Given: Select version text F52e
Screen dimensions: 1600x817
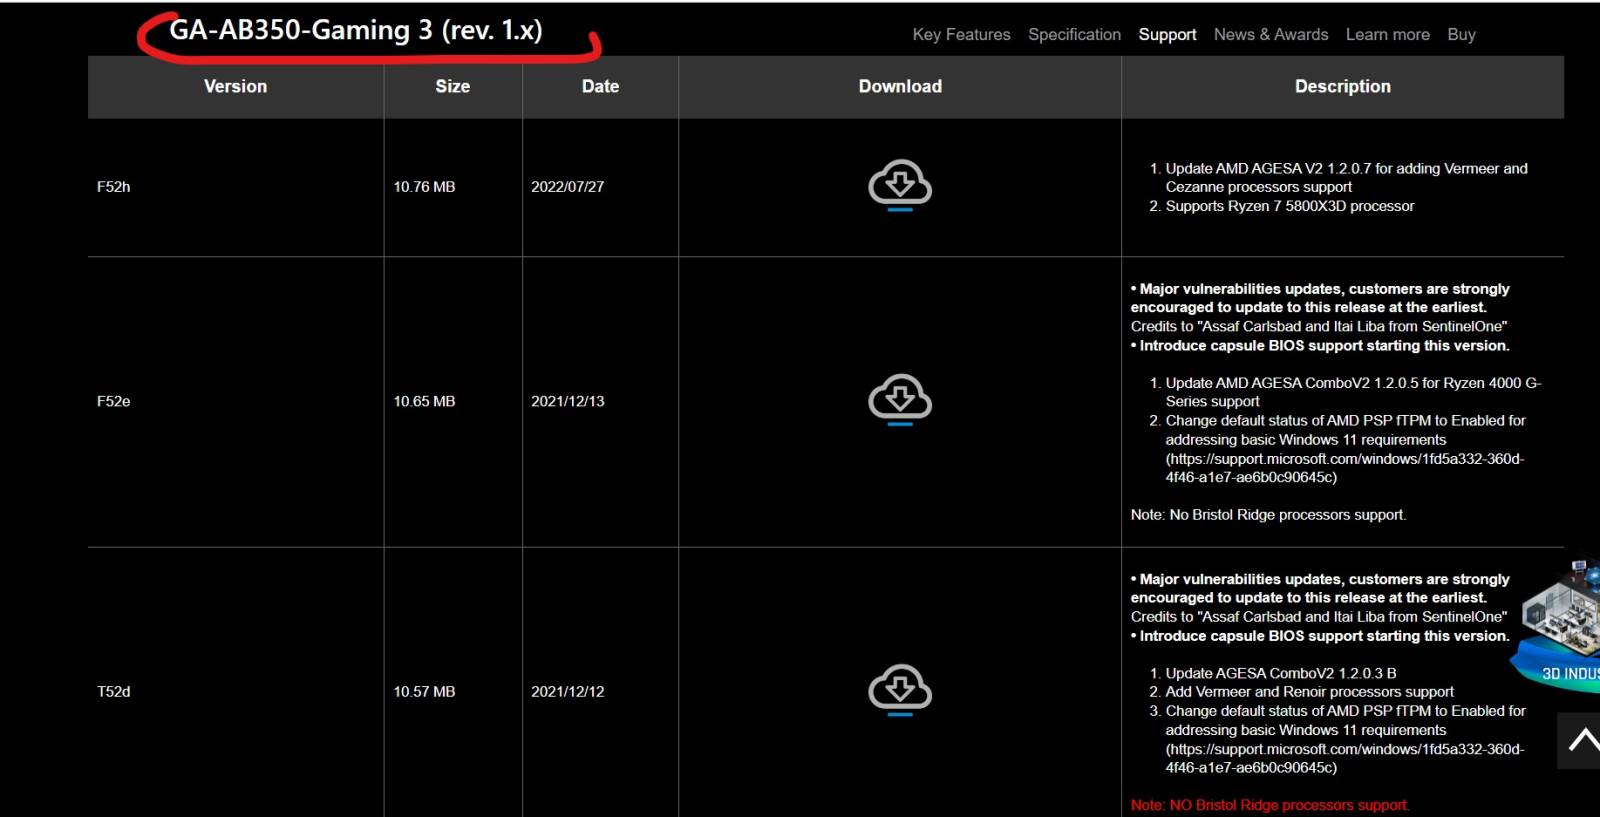Looking at the screenshot, I should [113, 401].
